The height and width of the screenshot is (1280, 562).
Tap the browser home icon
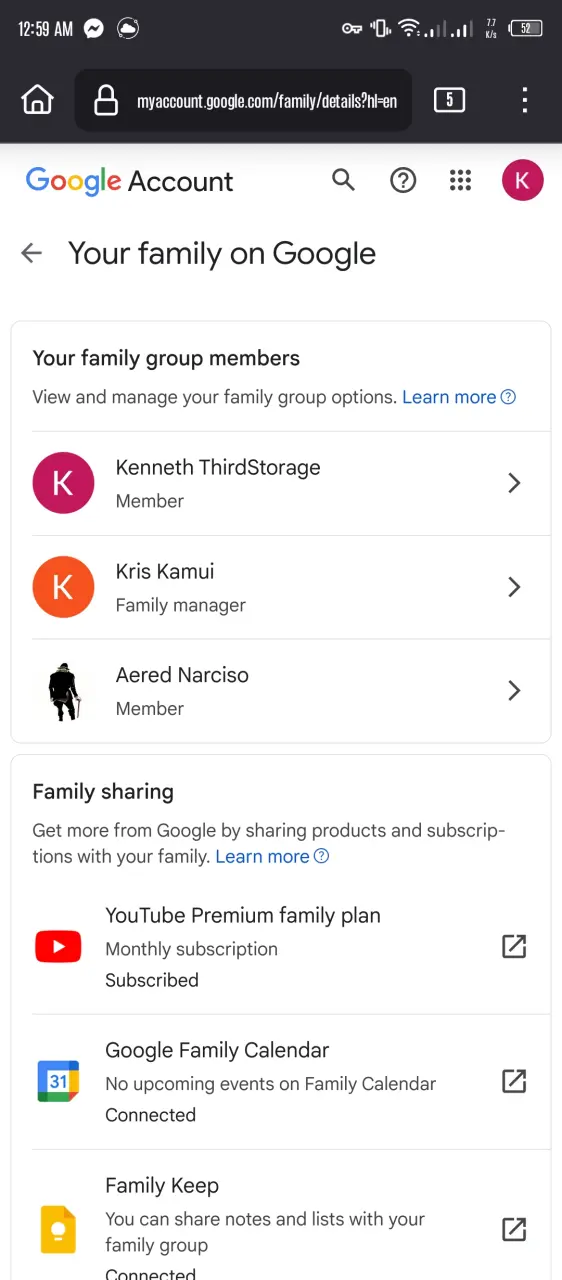pyautogui.click(x=37, y=100)
